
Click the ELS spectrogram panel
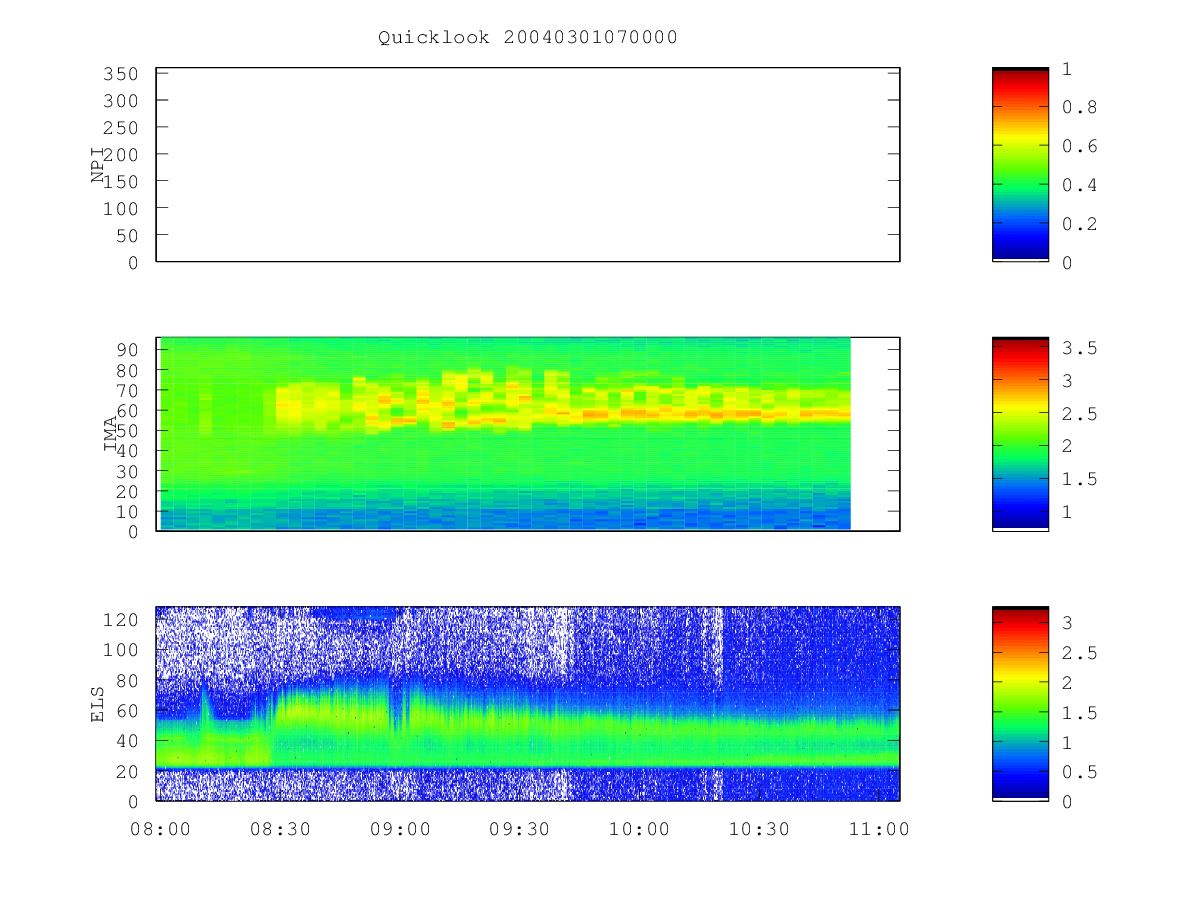(528, 704)
